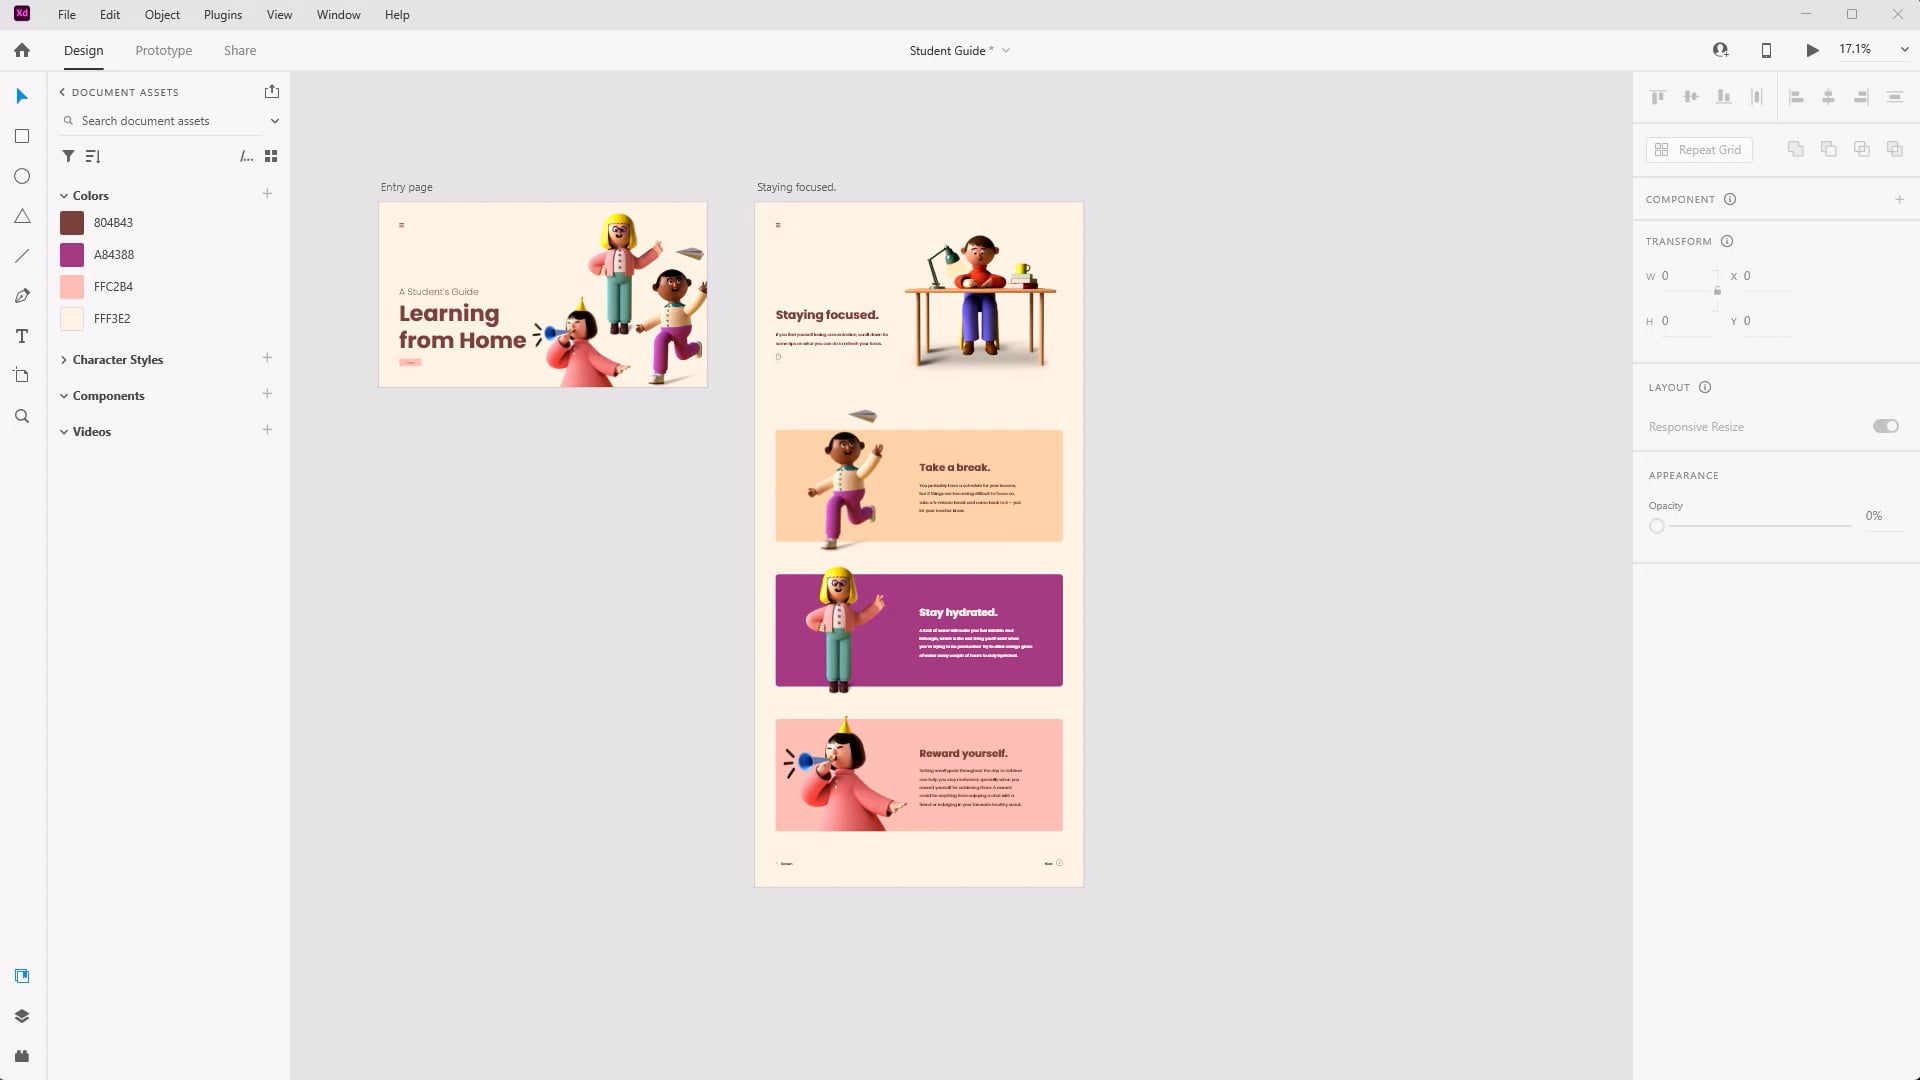Select the 804B43 color swatch
Image resolution: width=1920 pixels, height=1080 pixels.
[x=72, y=223]
